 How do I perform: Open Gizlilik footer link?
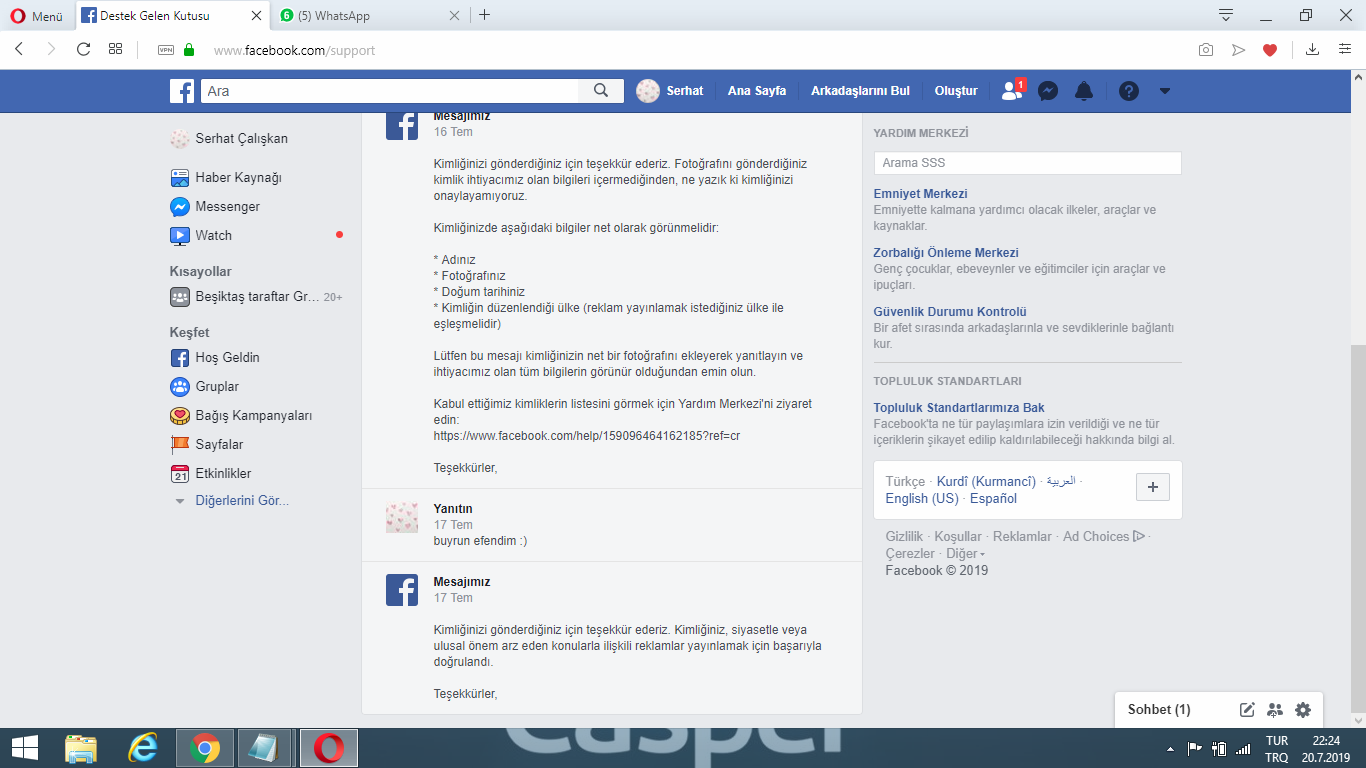click(904, 537)
